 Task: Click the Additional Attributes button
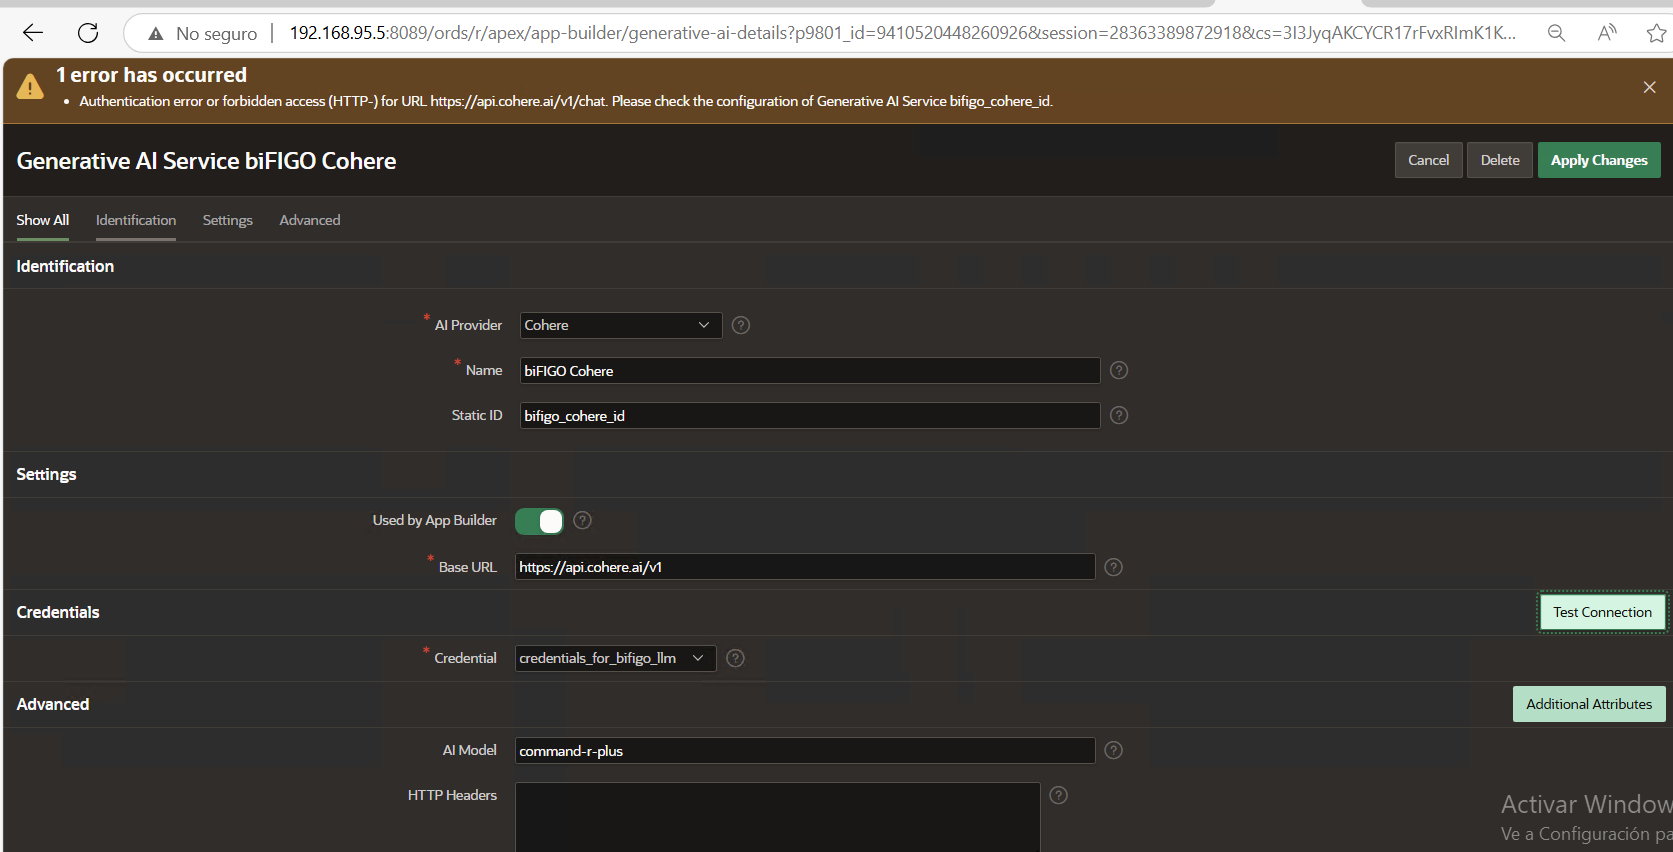pyautogui.click(x=1589, y=704)
